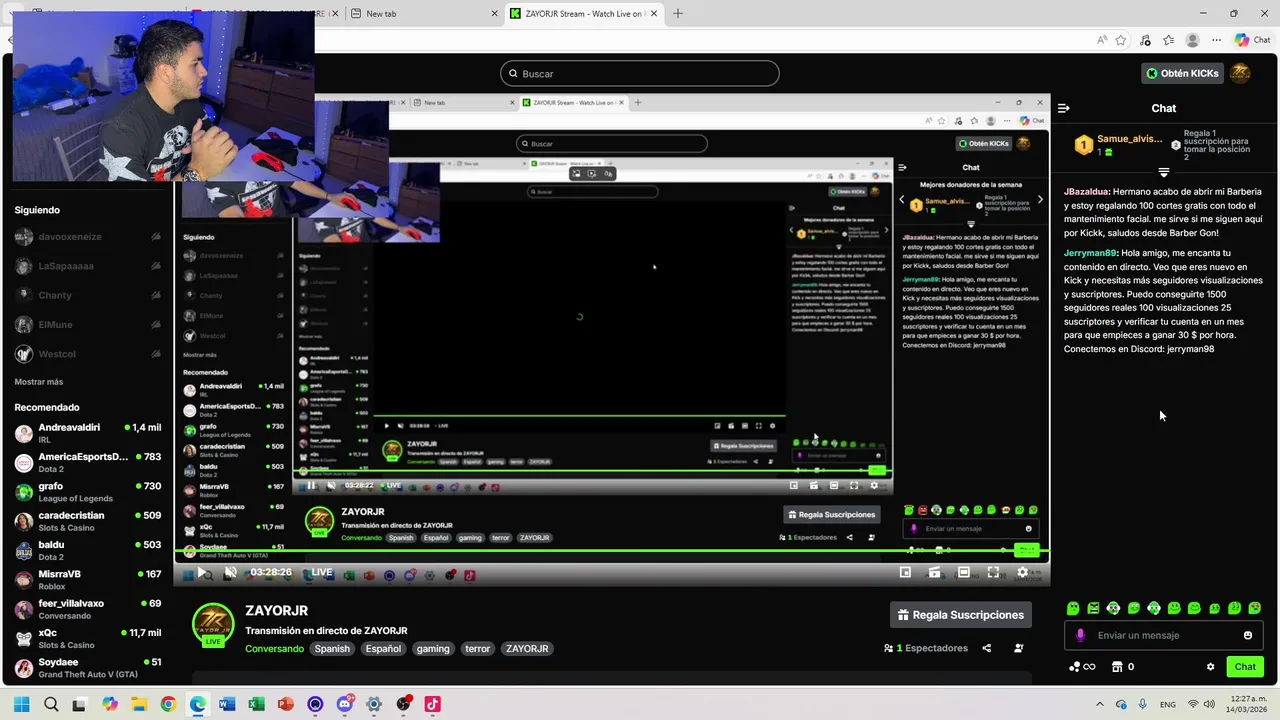Open Windows Start menu
The height and width of the screenshot is (720, 1280).
click(x=21, y=704)
